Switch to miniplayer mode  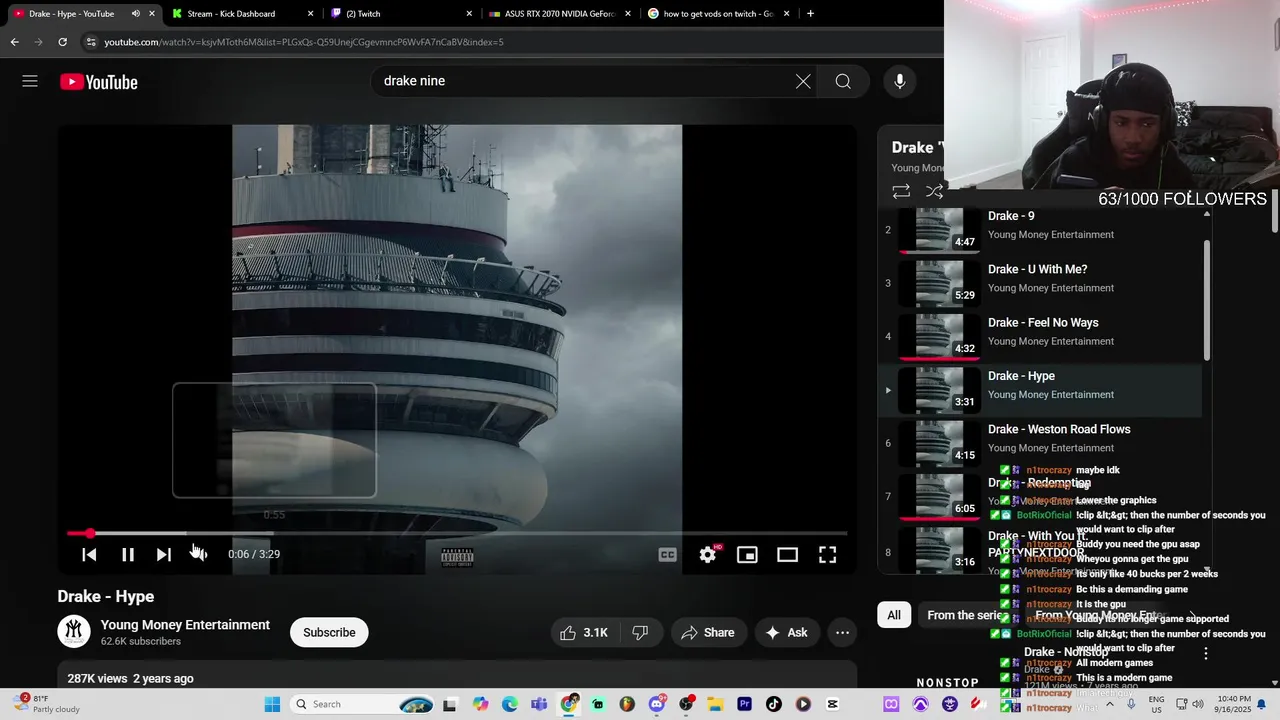(747, 554)
